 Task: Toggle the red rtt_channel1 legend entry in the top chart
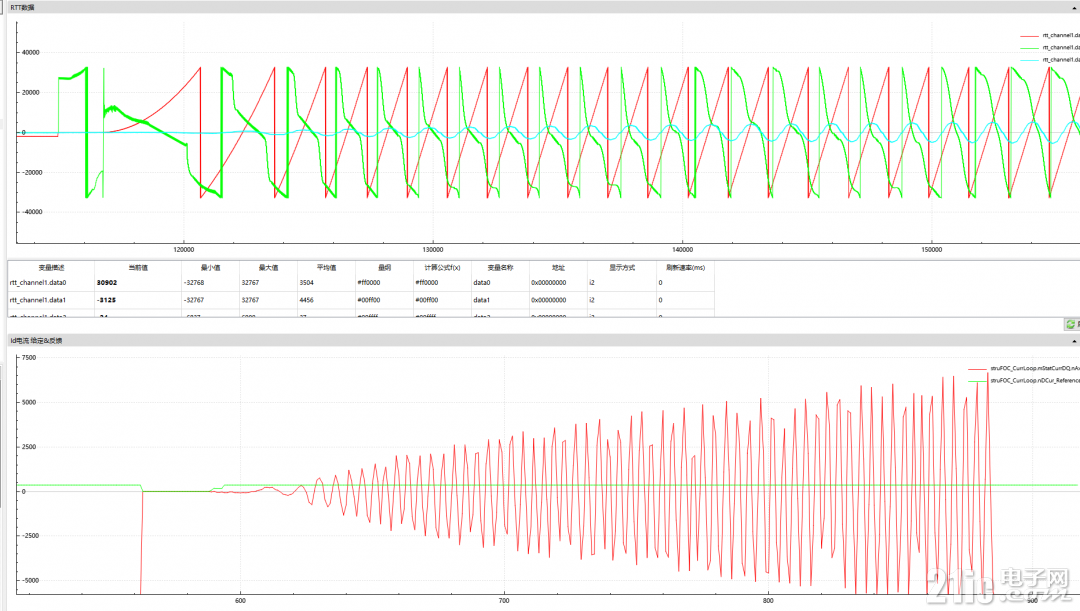[1050, 35]
